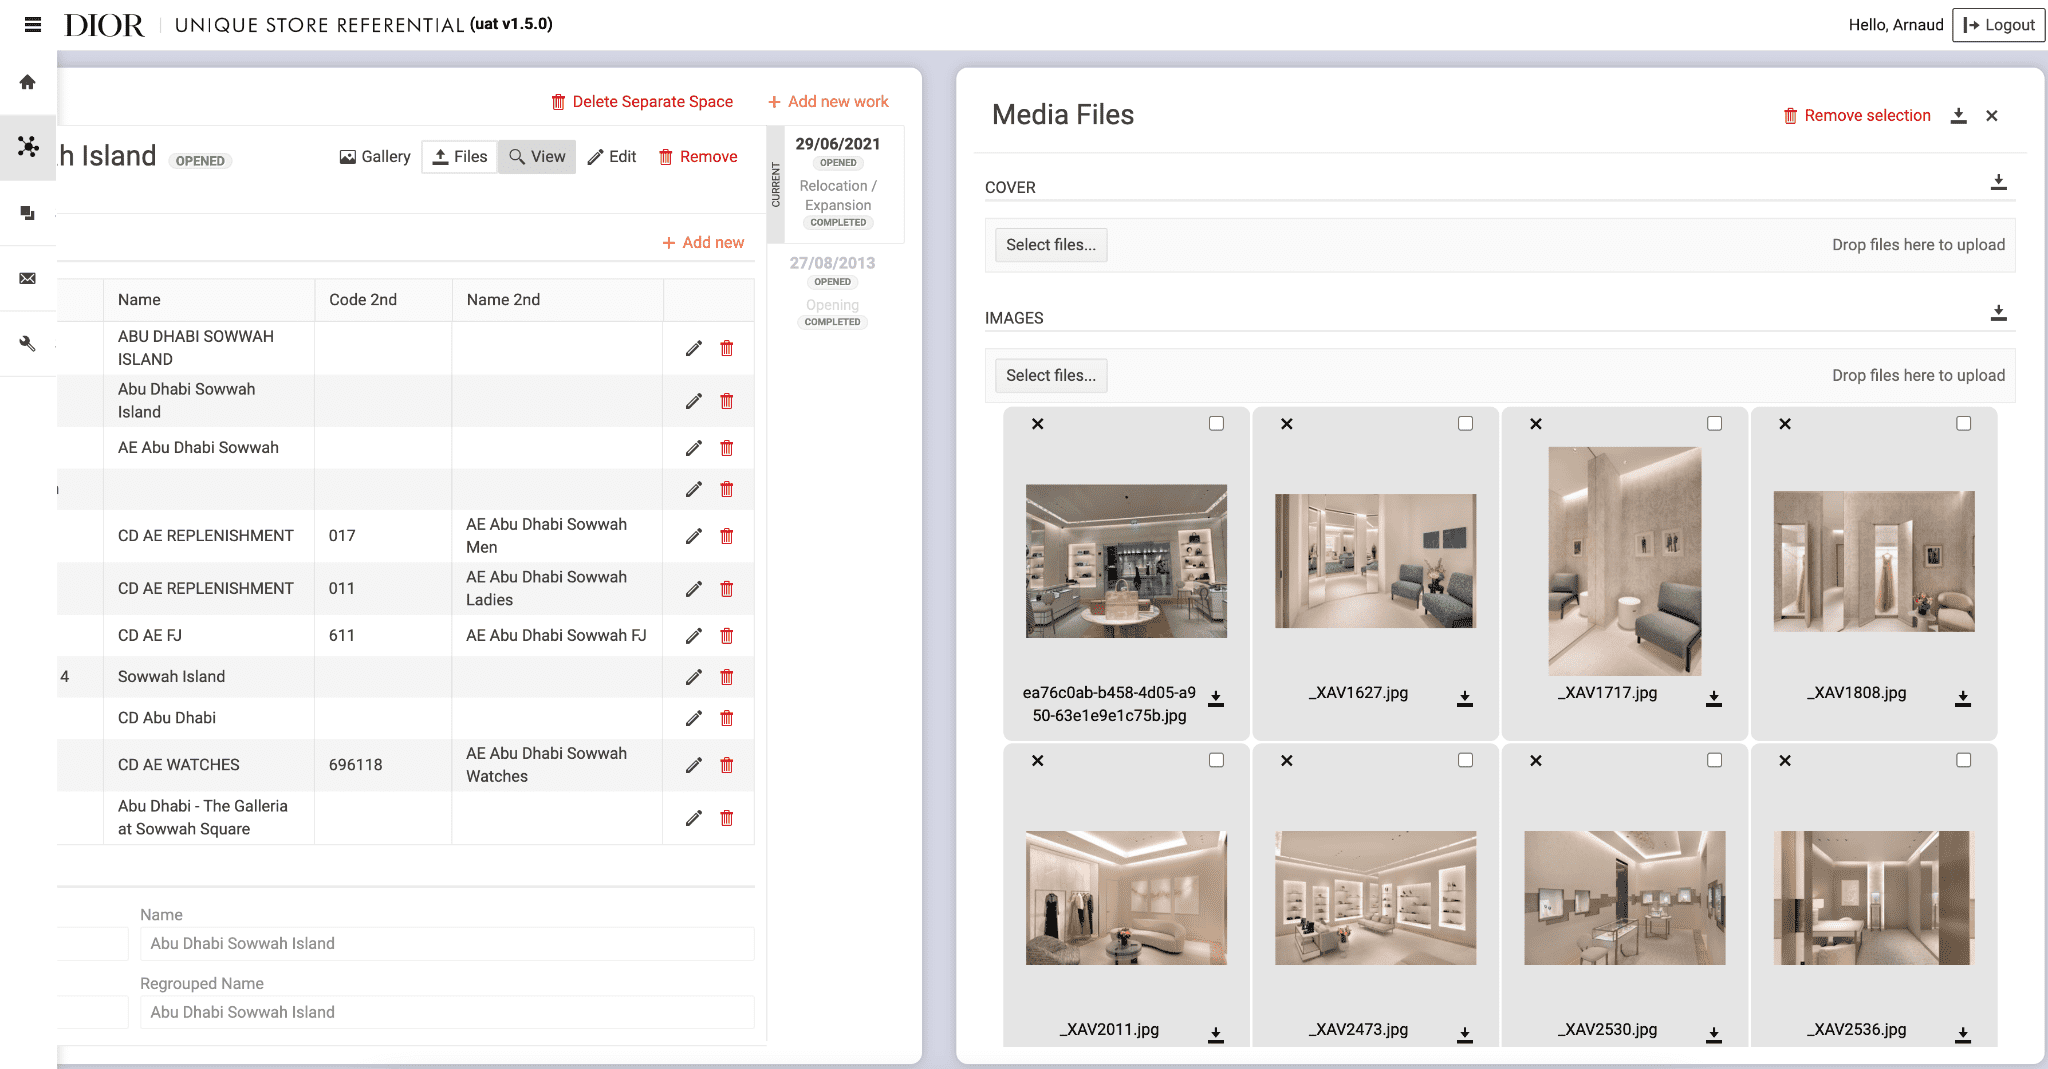Viewport: 2048px width, 1069px height.
Task: Download all files in COVER section
Action: (1998, 182)
